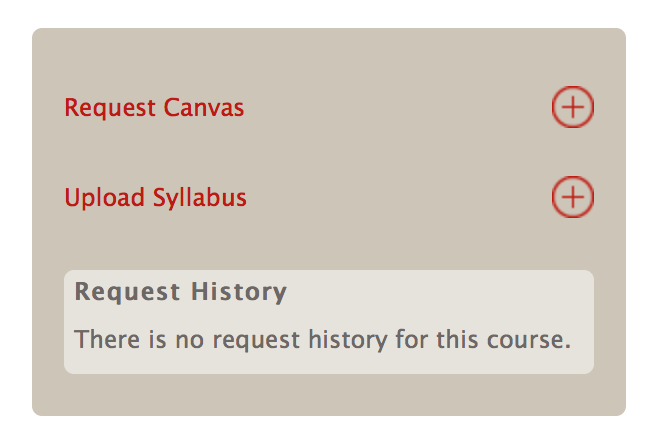Expand Request Canvas with its plus icon
Viewport: 656px width, 444px height.
[x=572, y=107]
